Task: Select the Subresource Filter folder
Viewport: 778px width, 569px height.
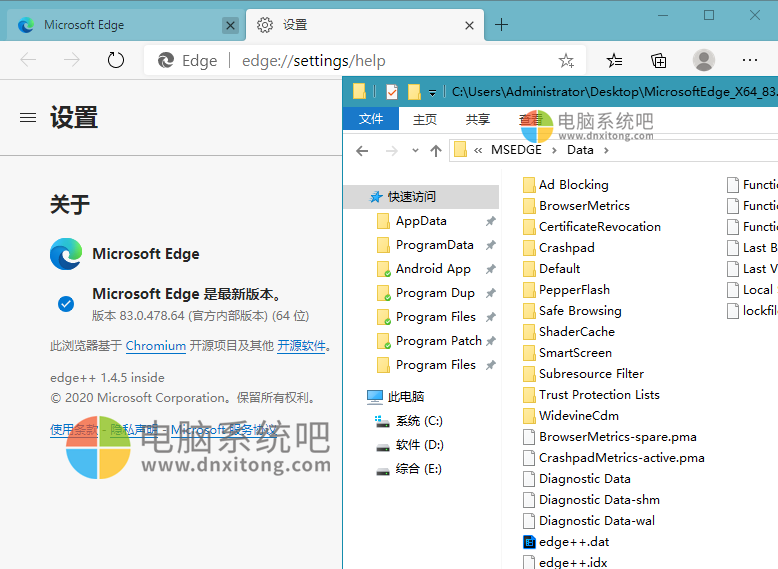Action: [x=584, y=374]
